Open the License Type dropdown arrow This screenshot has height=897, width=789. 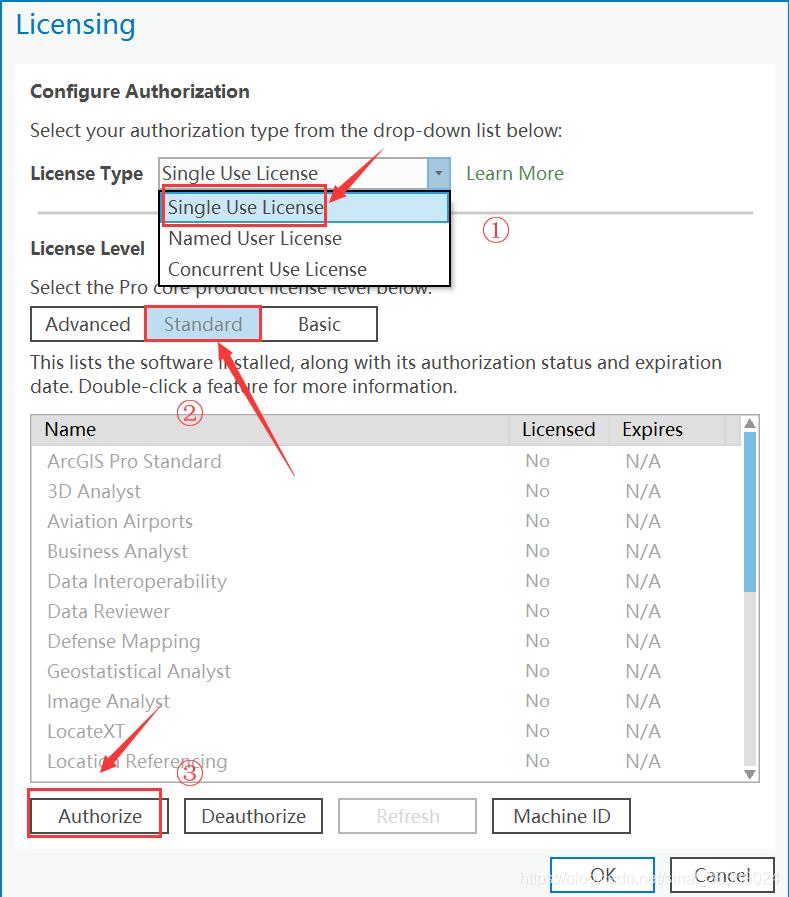(438, 173)
